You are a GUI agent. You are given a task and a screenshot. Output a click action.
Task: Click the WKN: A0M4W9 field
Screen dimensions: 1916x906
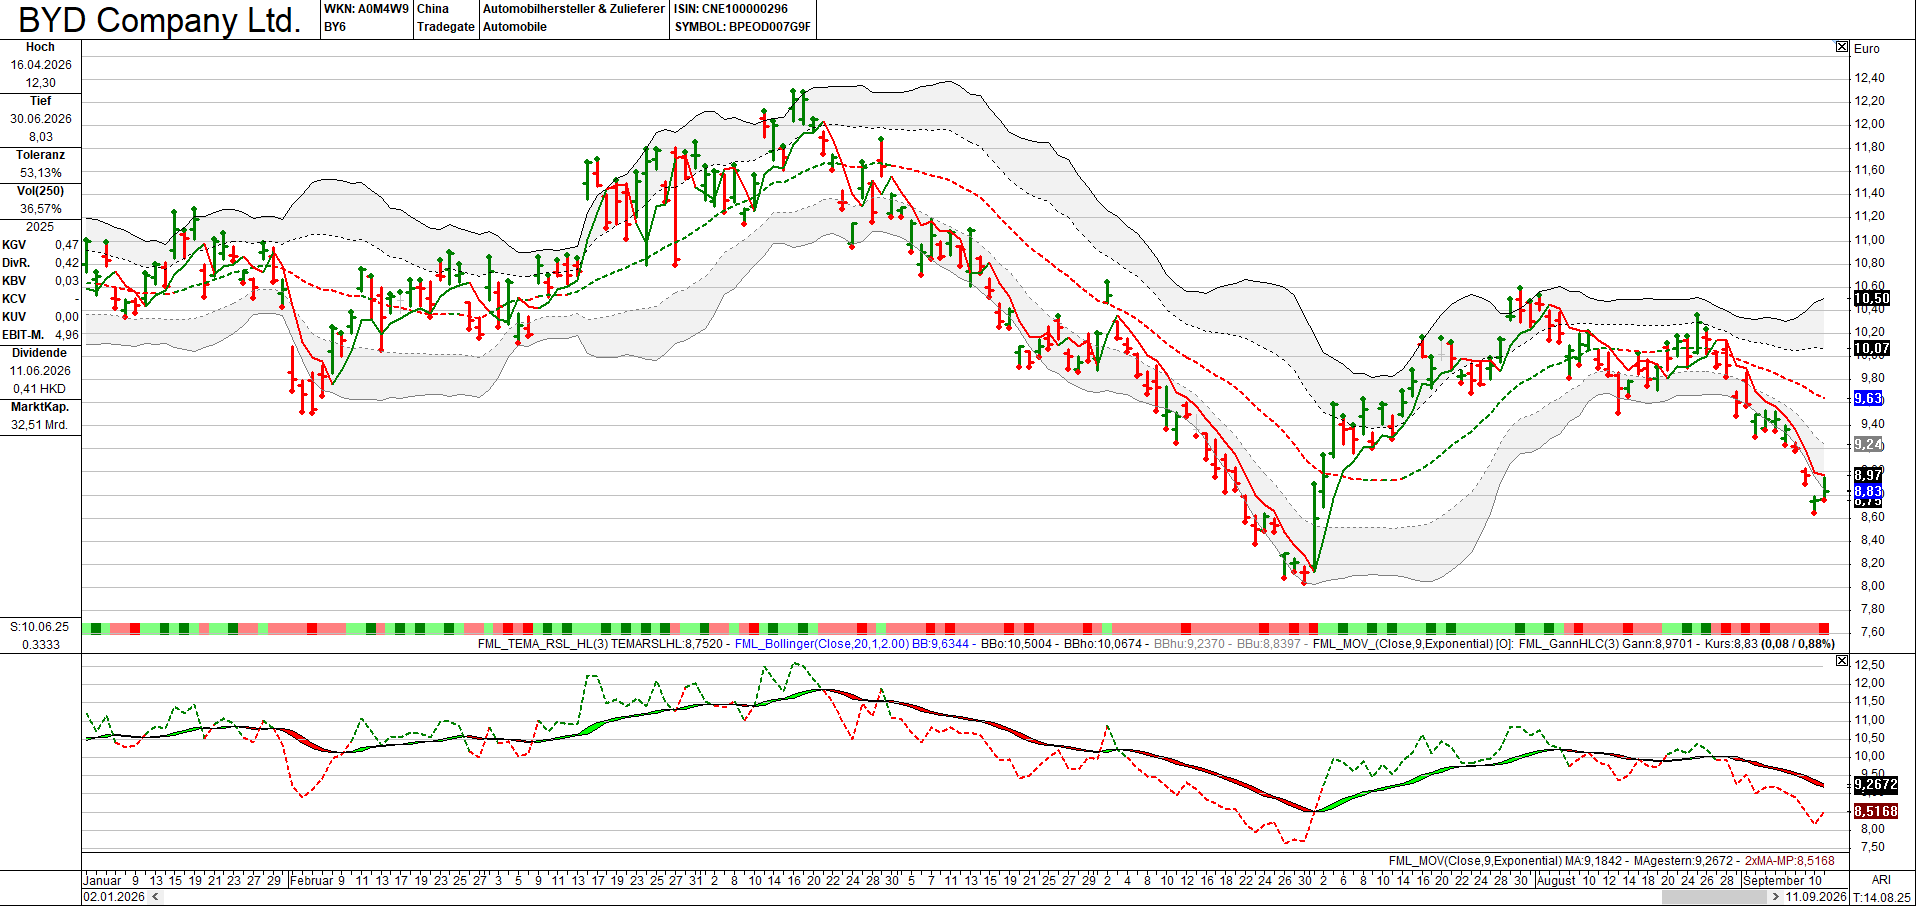pos(366,9)
